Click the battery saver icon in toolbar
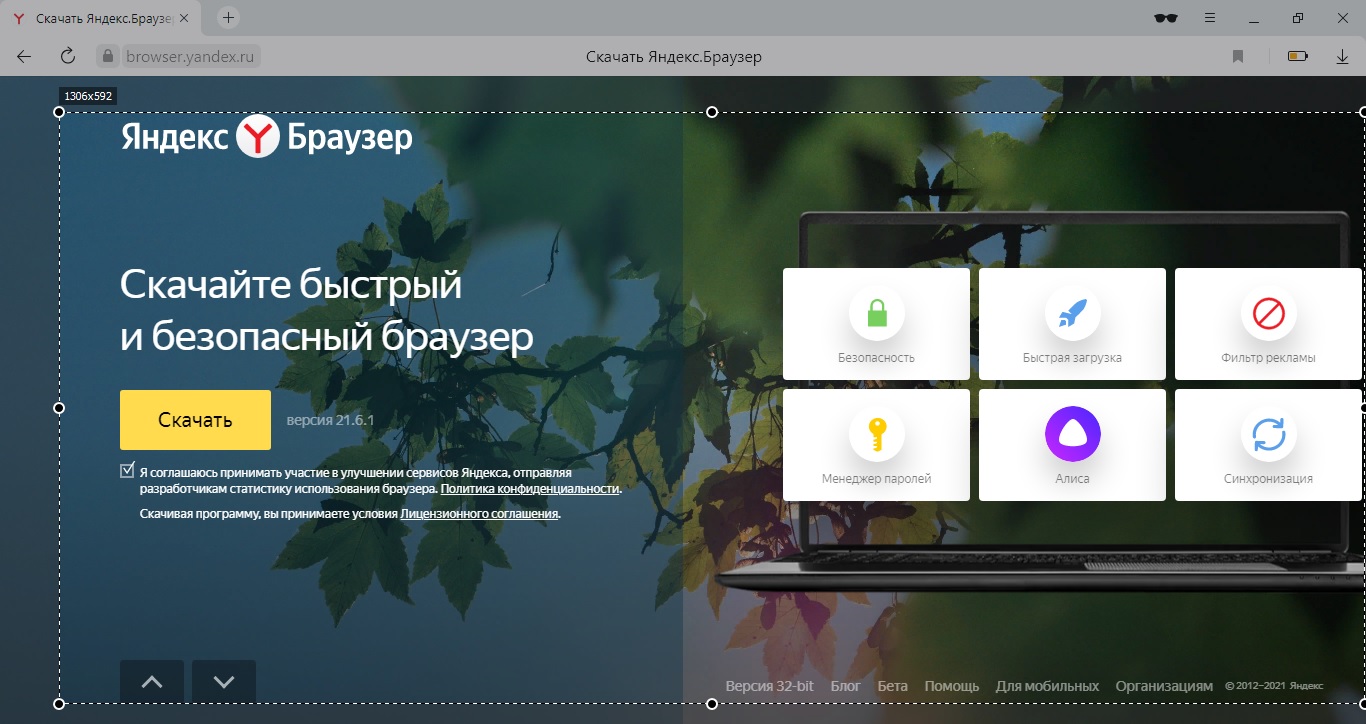The height and width of the screenshot is (724, 1366). click(1297, 57)
